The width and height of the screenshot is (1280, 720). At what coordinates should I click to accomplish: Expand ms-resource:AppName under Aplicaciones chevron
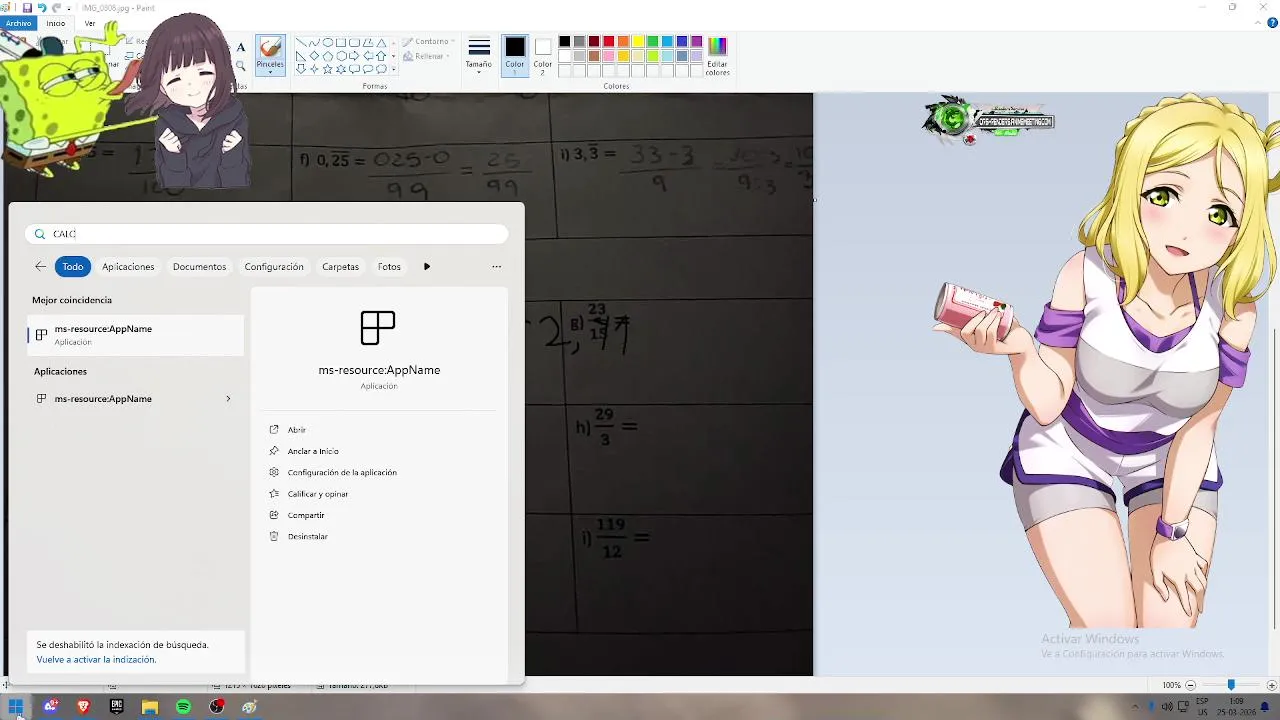pos(228,399)
